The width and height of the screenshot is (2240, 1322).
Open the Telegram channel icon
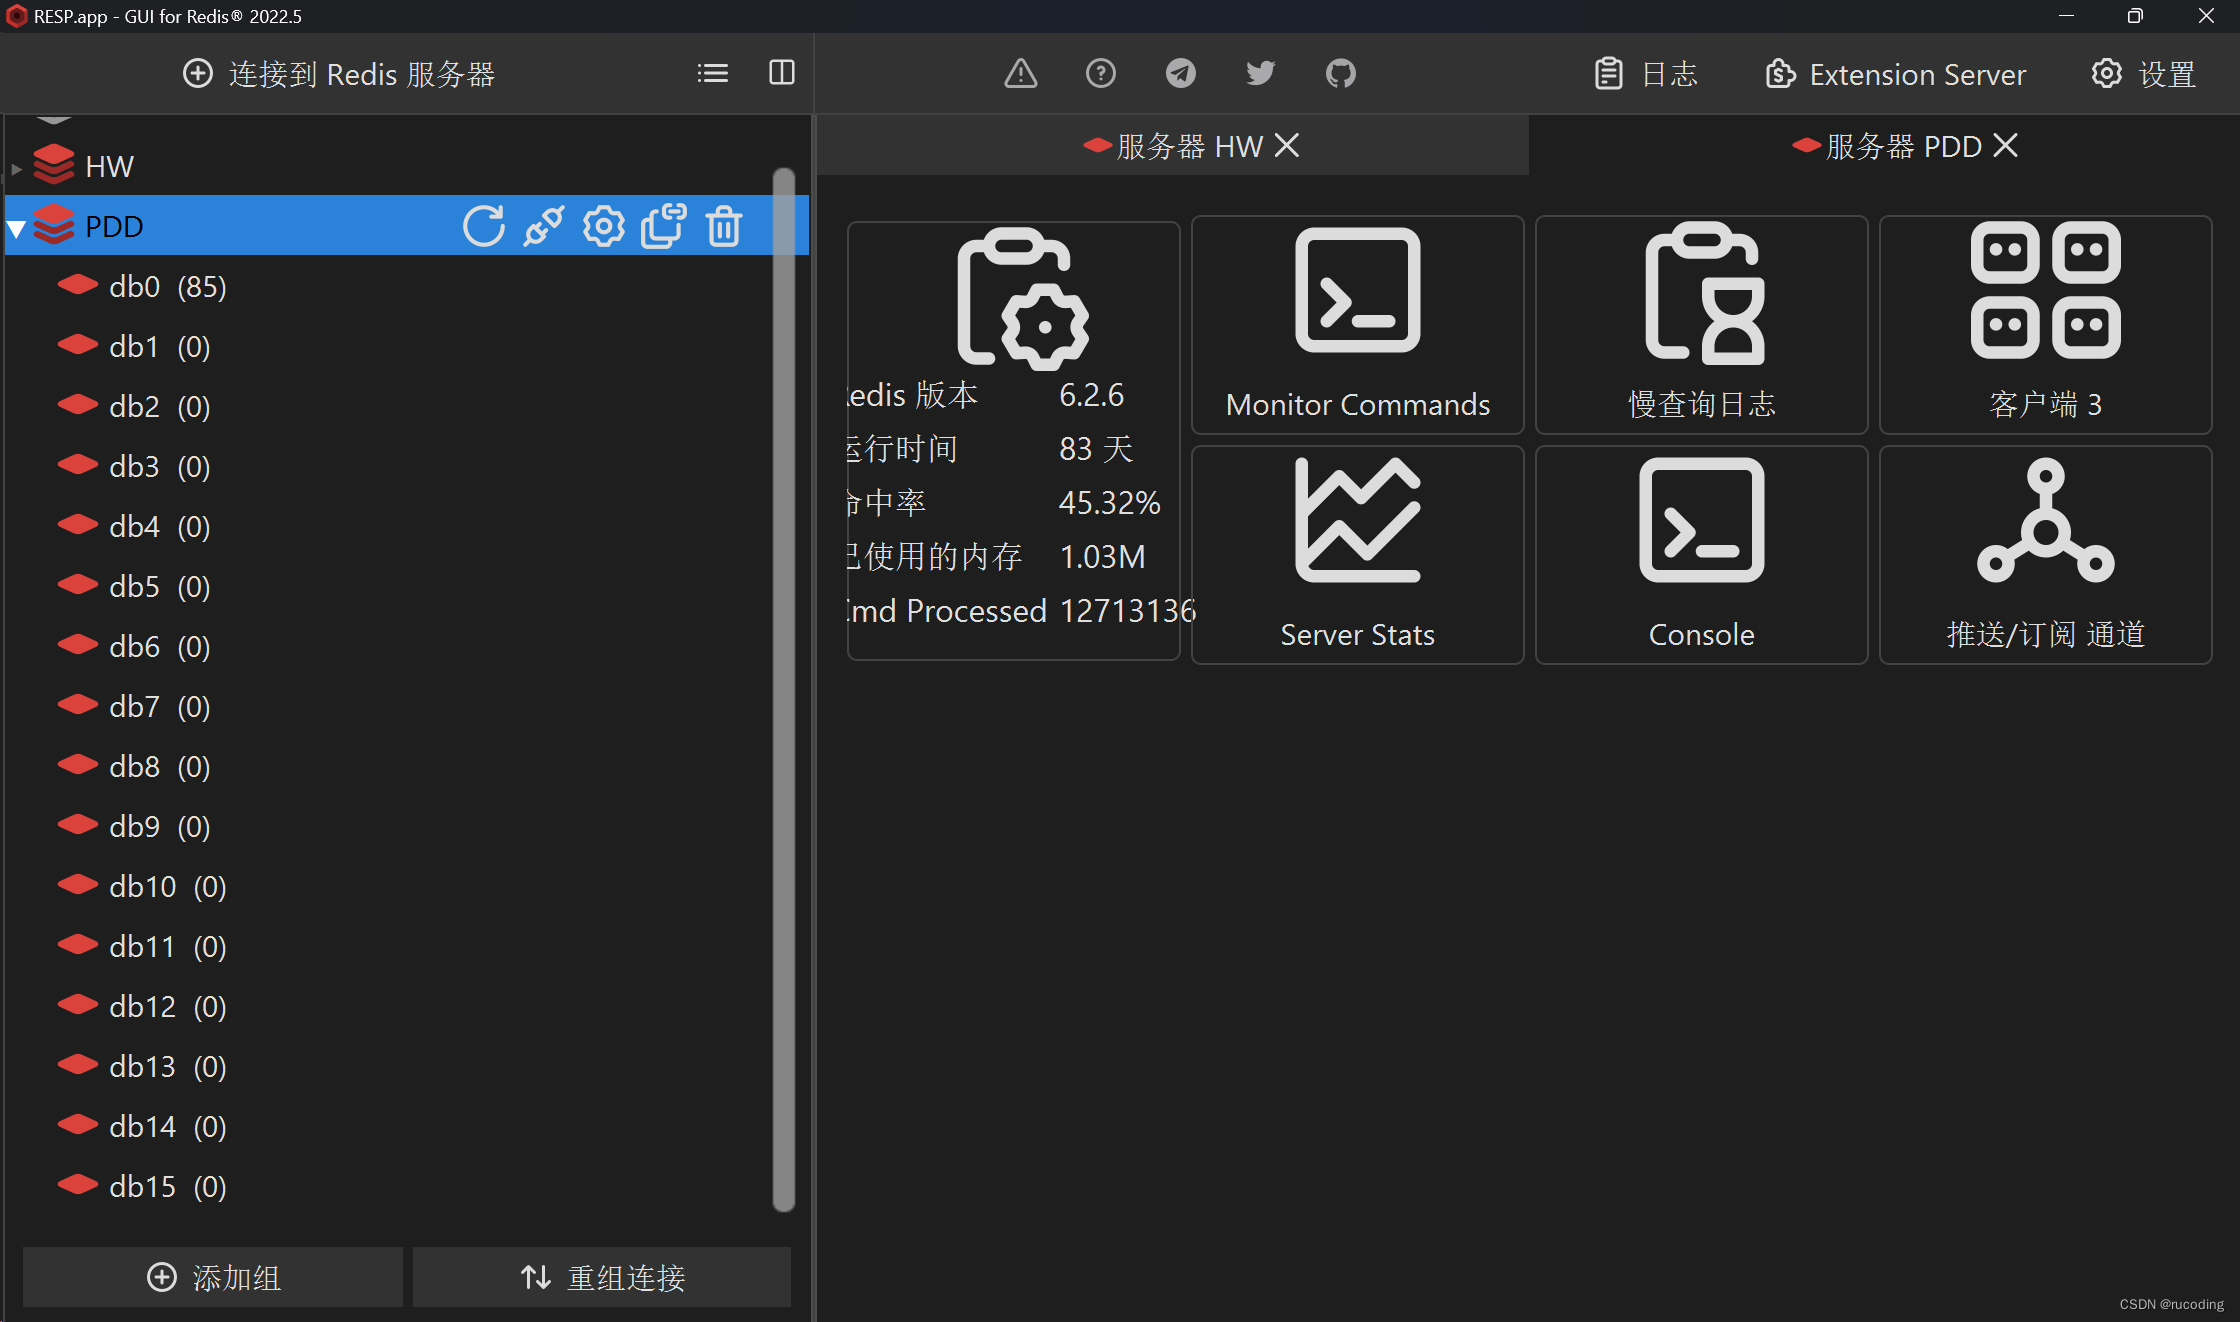1181,73
